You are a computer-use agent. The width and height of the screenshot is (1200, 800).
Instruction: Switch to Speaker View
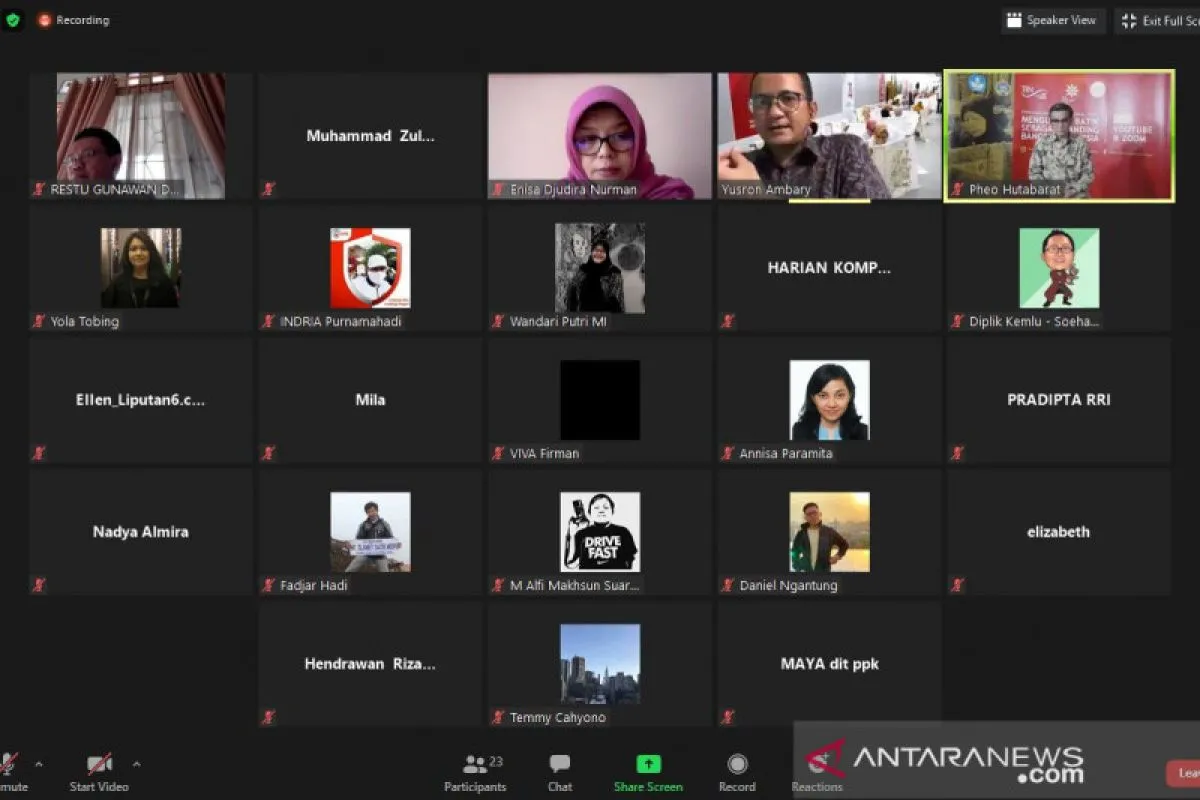1052,20
